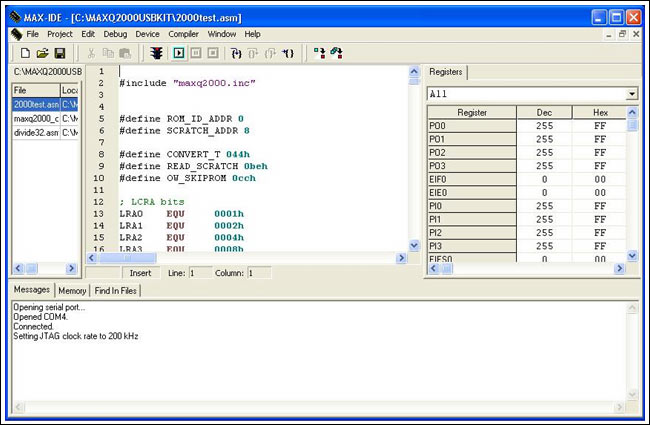Select the Registers tab

coord(446,73)
